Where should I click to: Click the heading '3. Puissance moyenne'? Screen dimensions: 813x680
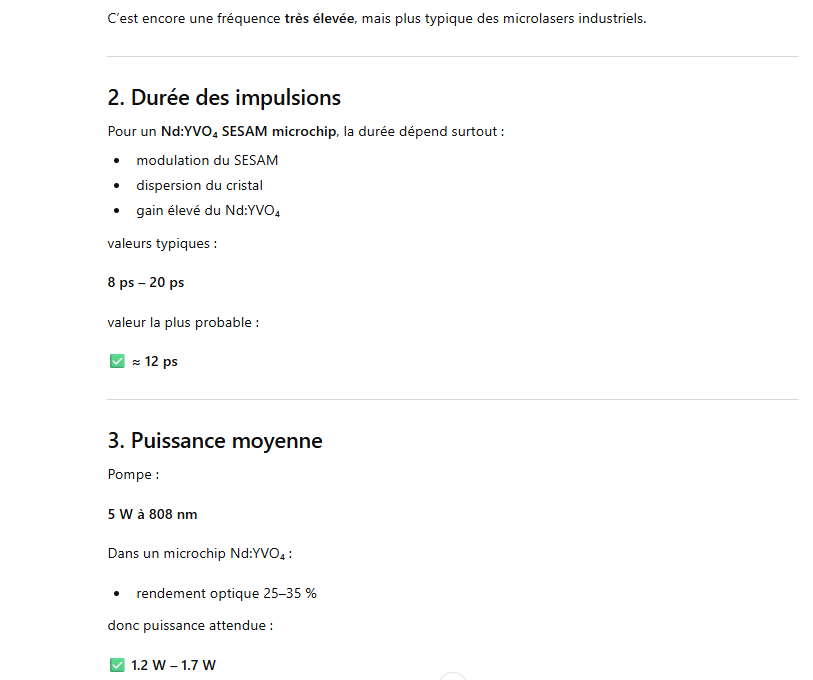(x=215, y=441)
